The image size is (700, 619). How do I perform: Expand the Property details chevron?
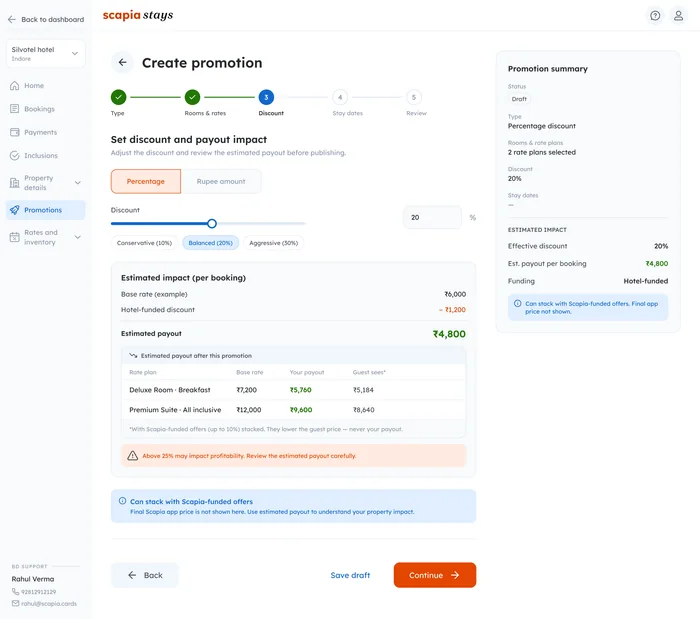point(78,183)
